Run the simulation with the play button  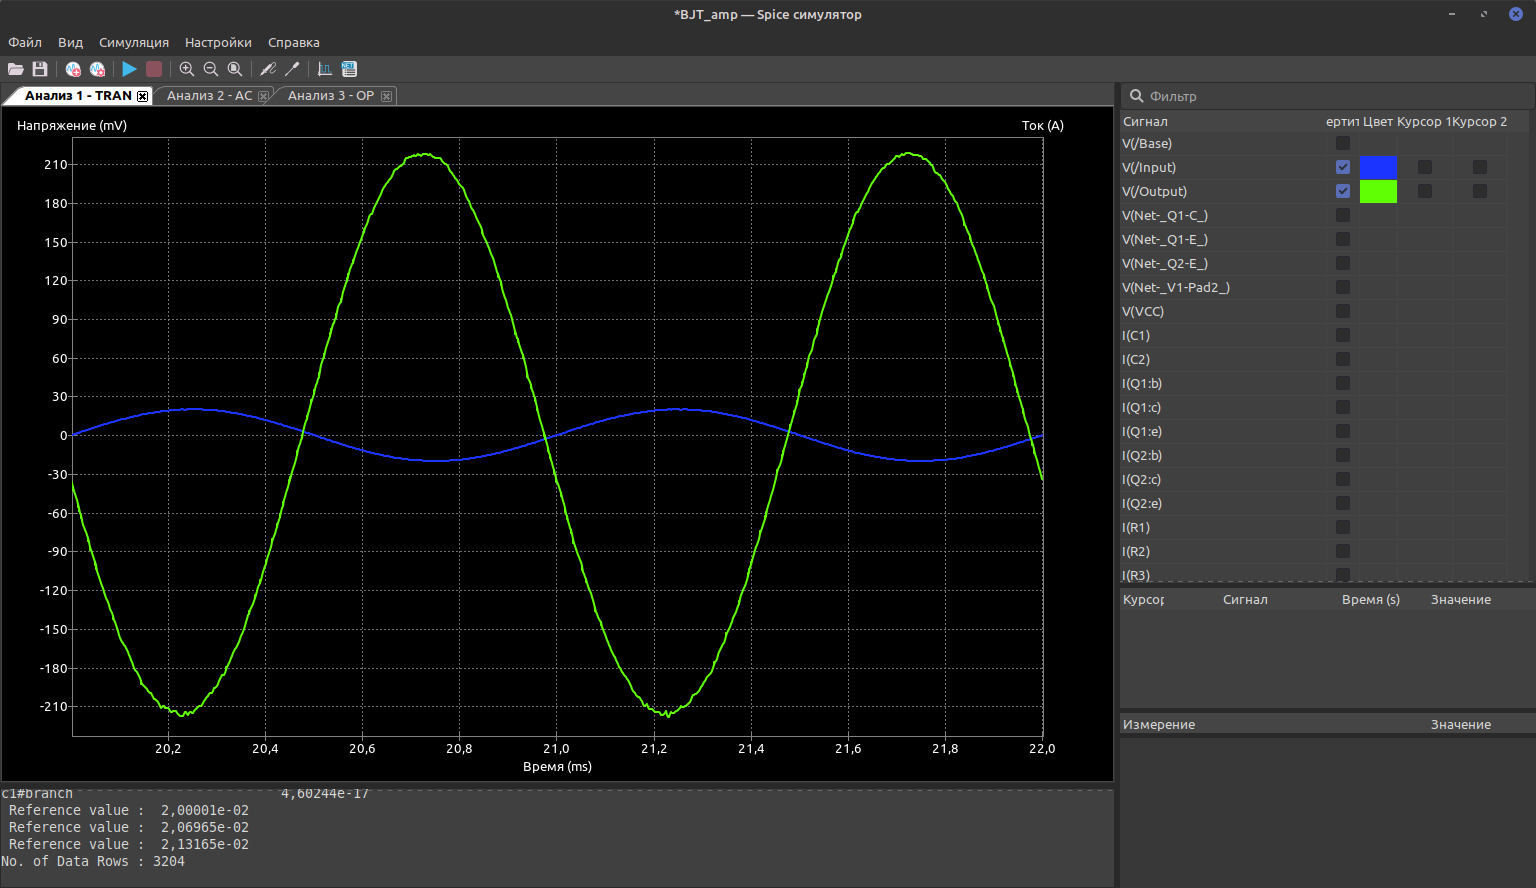coord(129,69)
